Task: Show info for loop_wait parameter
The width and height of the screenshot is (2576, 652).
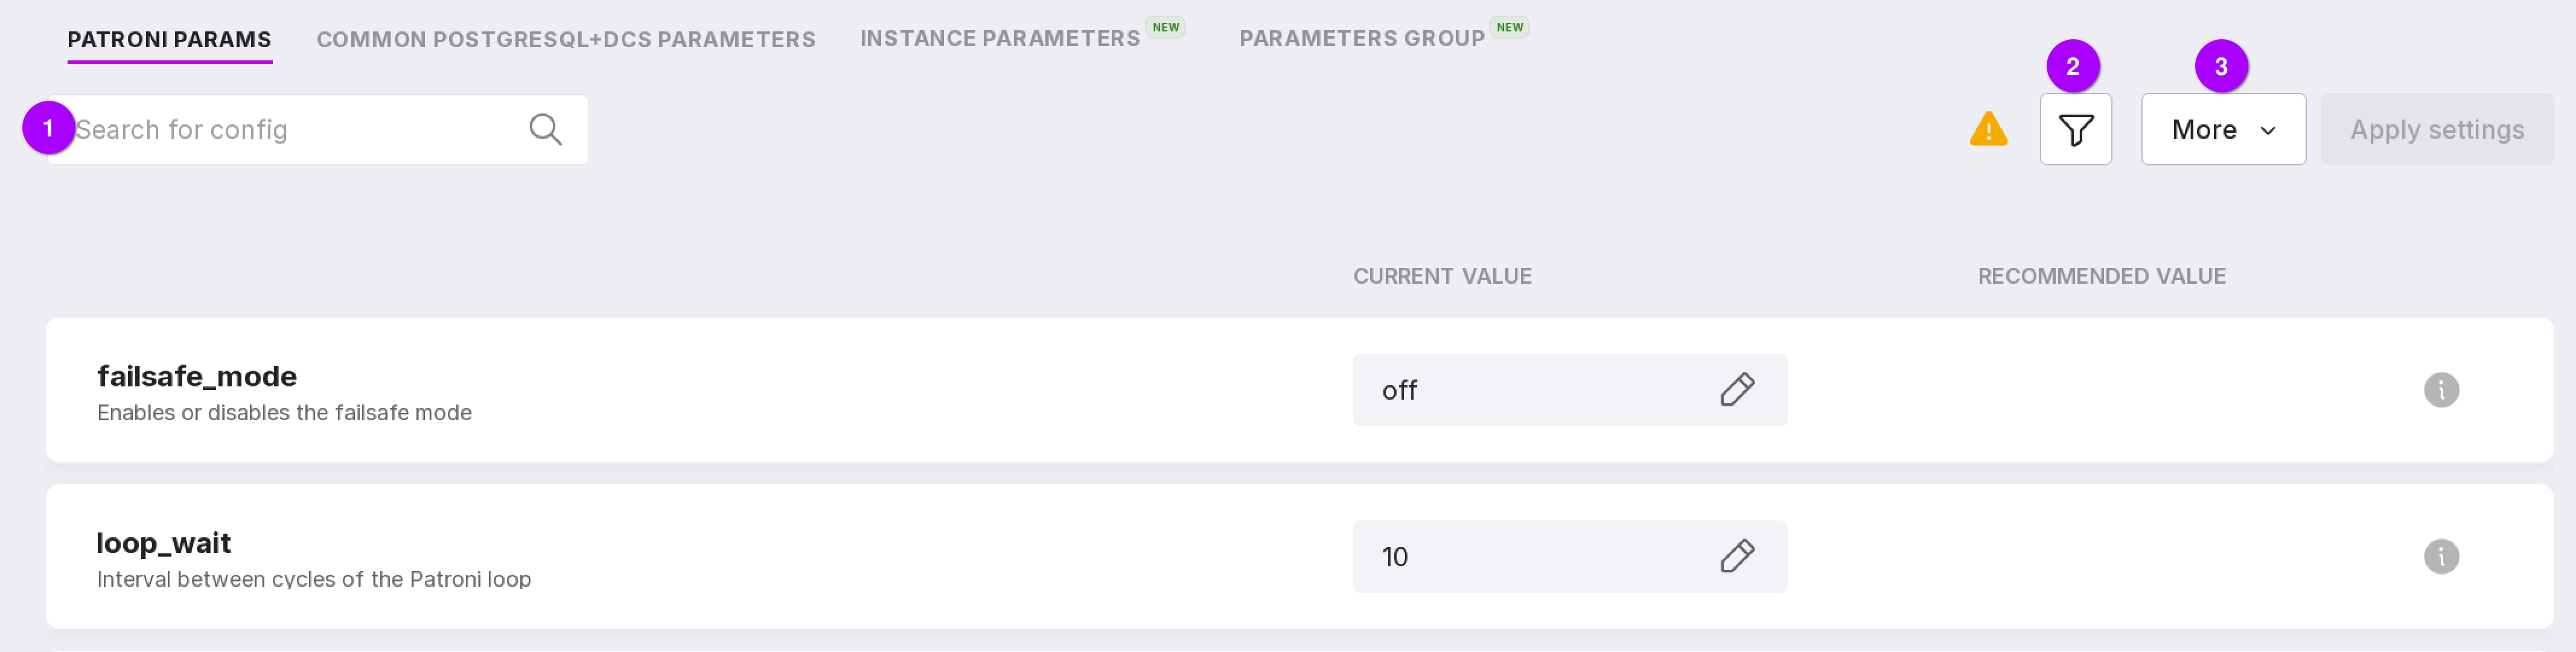Action: 2440,556
